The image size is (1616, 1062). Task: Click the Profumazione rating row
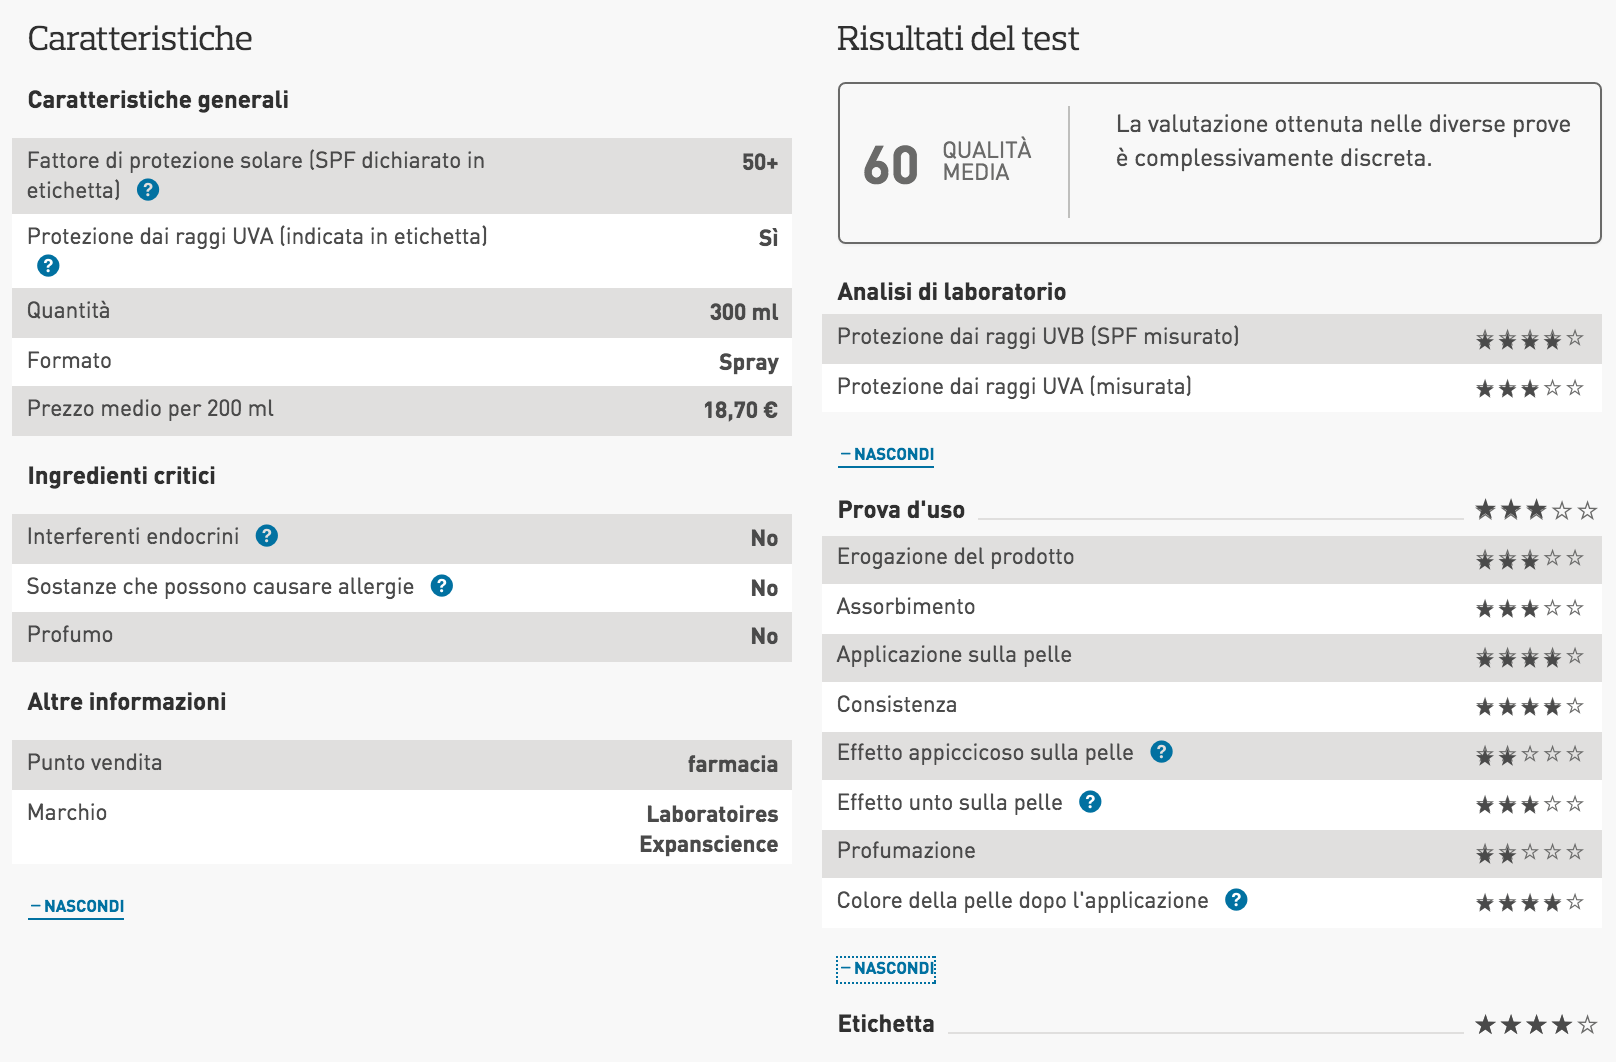coord(1212,854)
